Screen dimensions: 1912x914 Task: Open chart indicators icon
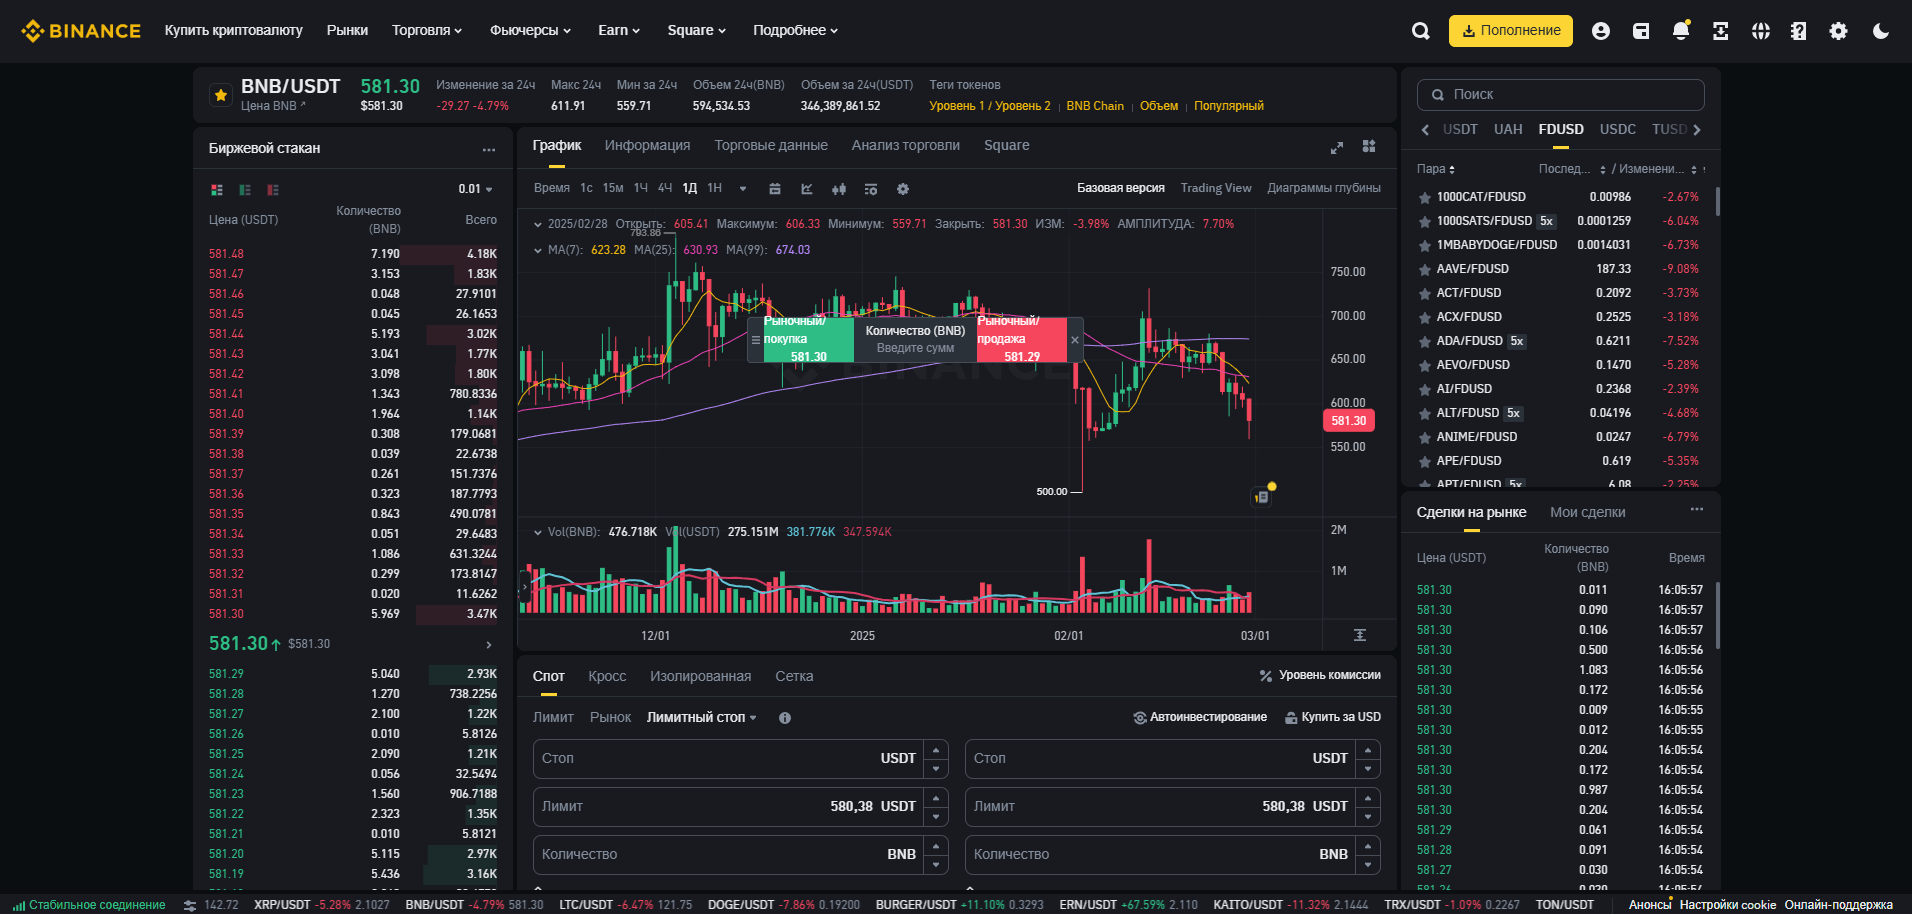[x=807, y=189]
